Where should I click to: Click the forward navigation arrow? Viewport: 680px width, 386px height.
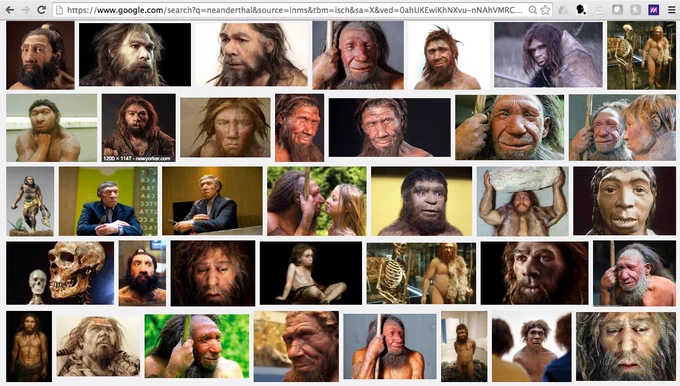pos(26,9)
